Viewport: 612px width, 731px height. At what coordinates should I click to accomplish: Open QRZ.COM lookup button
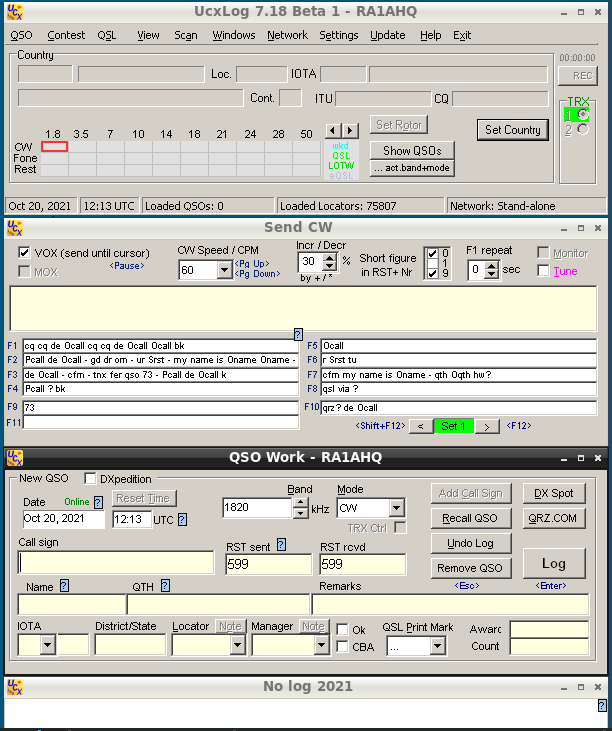pyautogui.click(x=552, y=518)
